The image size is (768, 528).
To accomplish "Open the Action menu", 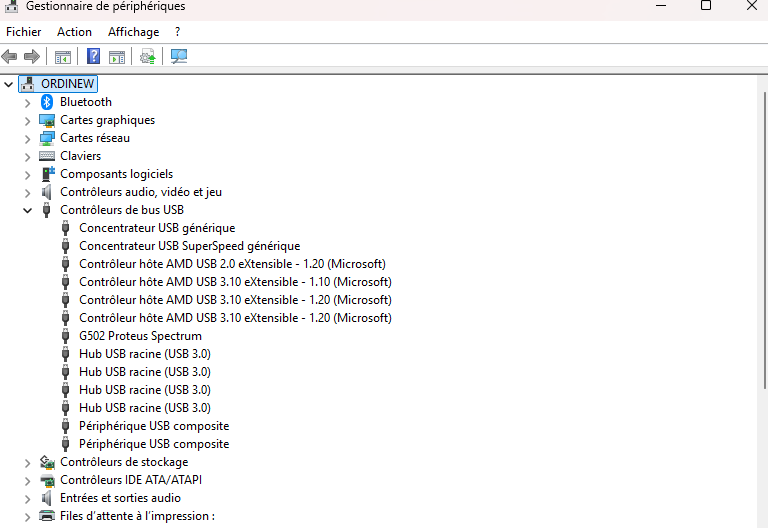I will coord(74,32).
